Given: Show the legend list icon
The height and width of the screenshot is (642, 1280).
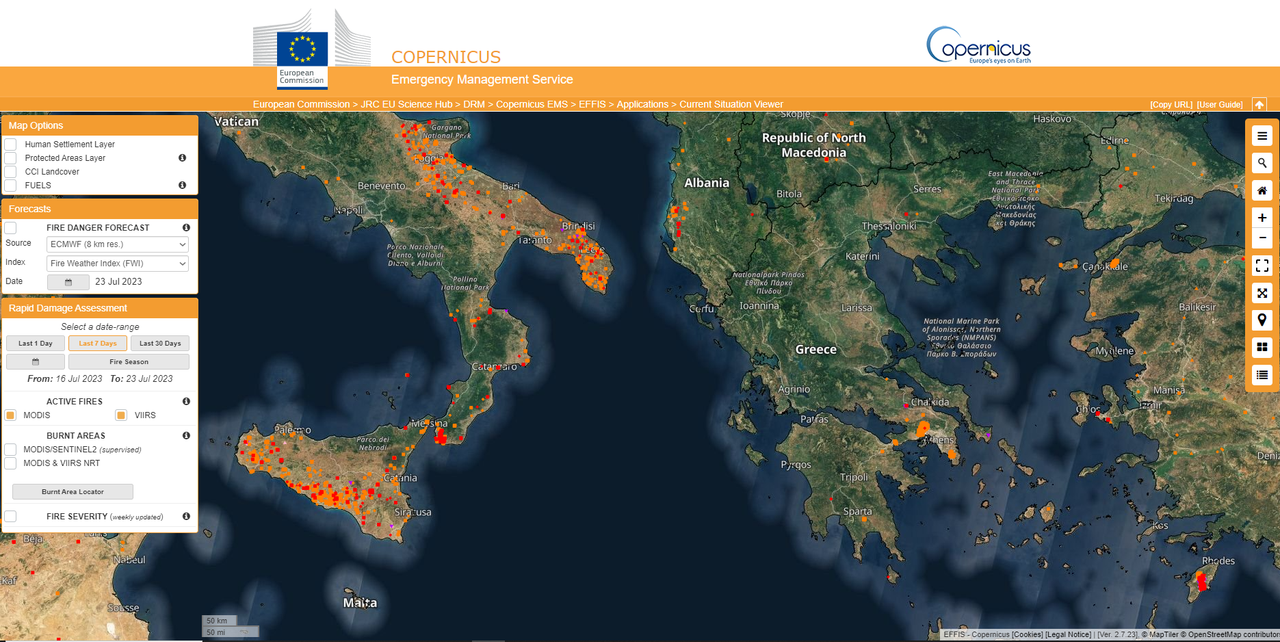Looking at the screenshot, I should [x=1262, y=375].
